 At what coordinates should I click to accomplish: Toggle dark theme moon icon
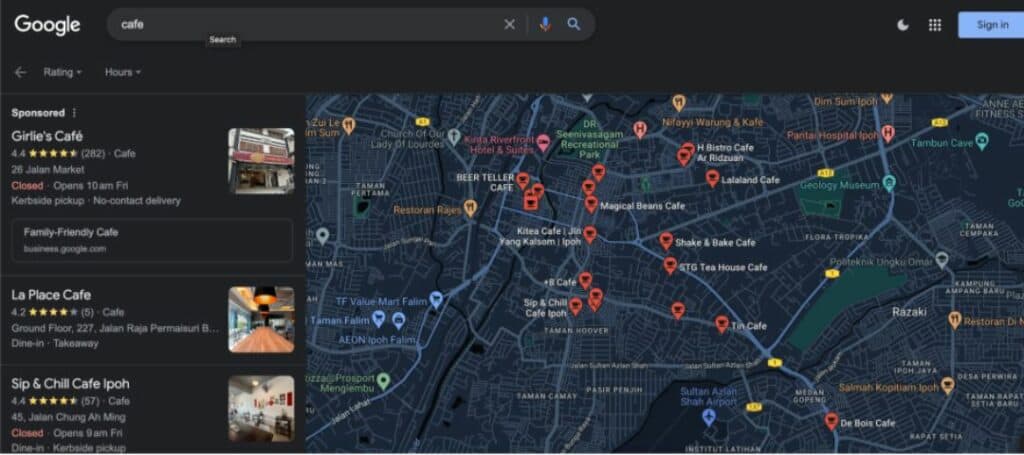click(903, 25)
